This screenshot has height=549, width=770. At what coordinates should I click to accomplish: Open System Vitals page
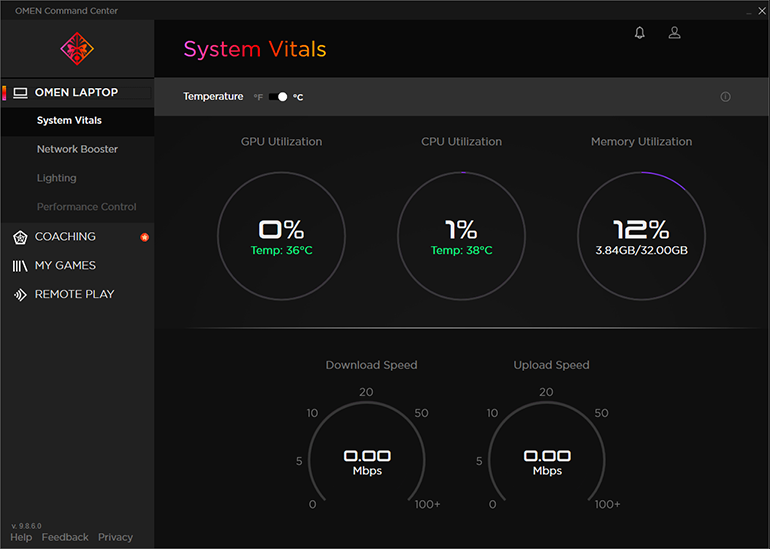click(x=78, y=121)
